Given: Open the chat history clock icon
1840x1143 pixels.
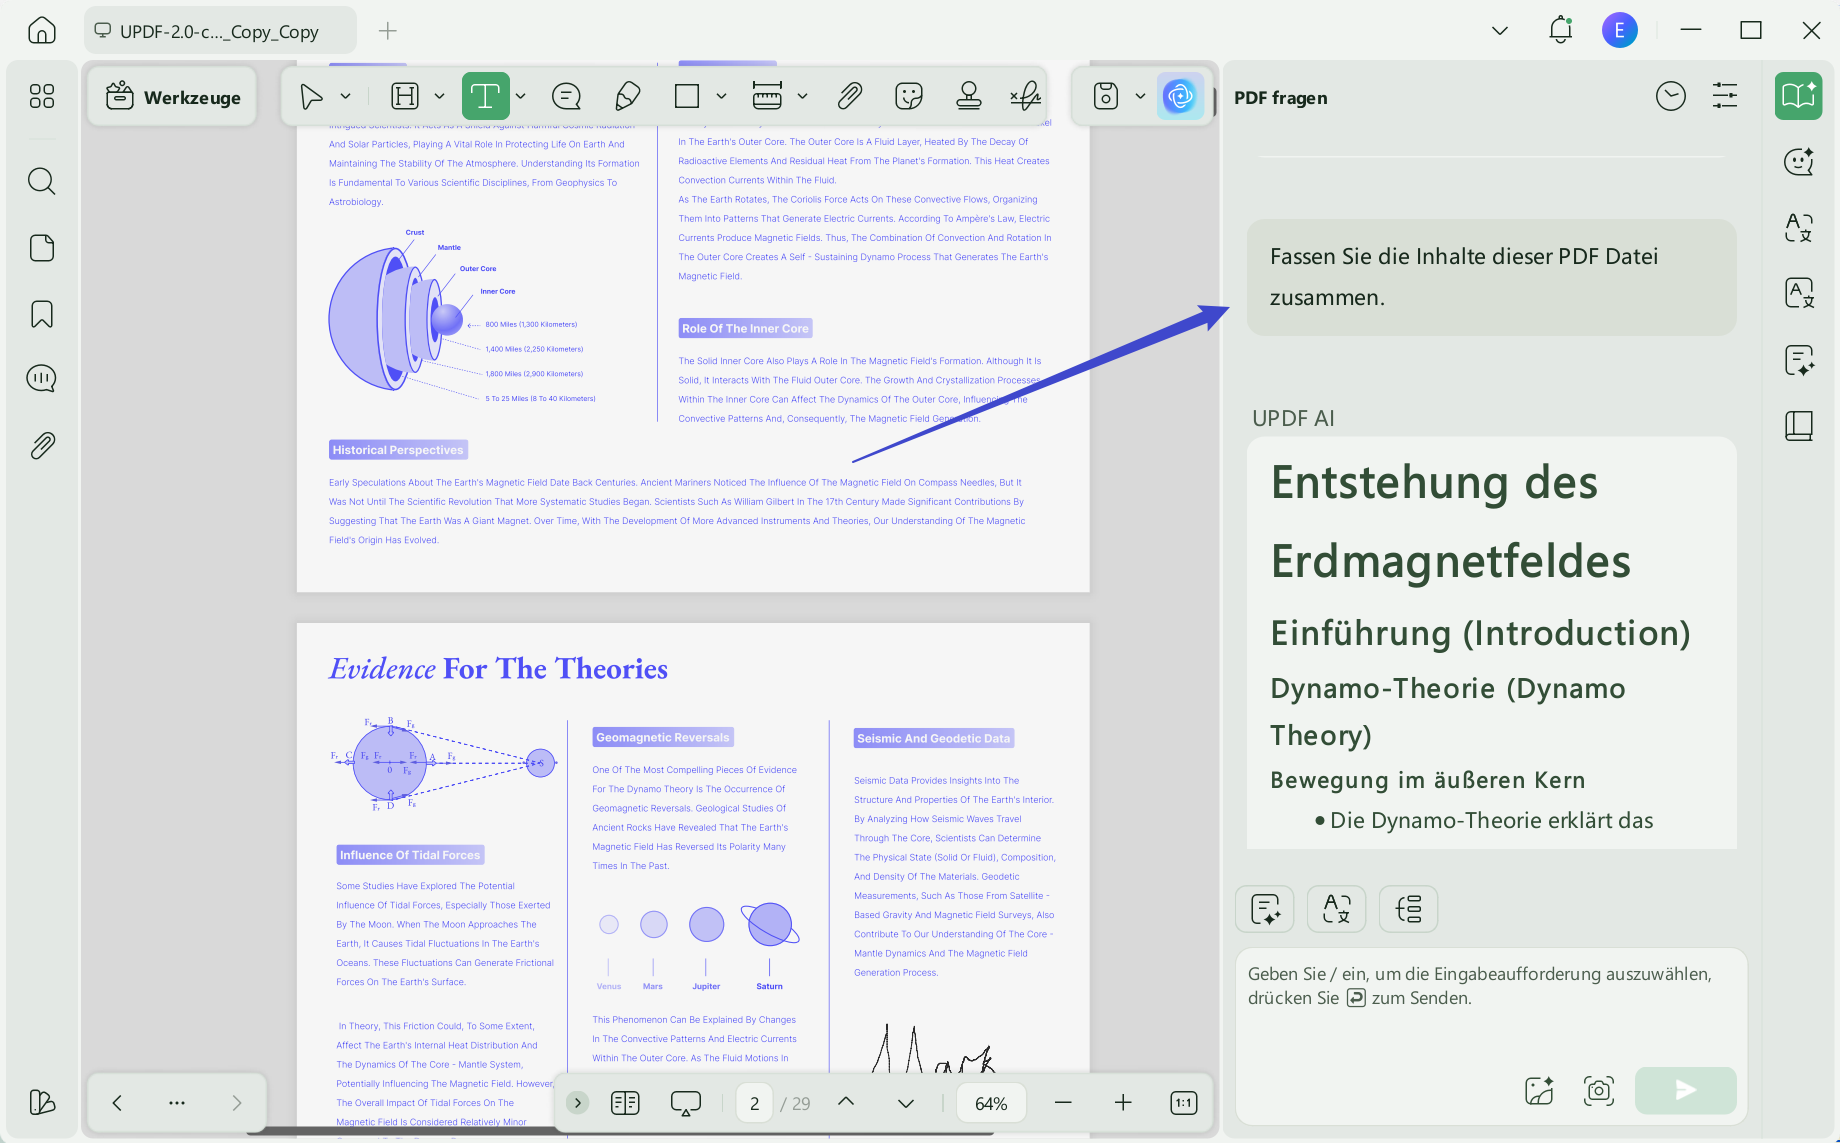Looking at the screenshot, I should 1671,96.
